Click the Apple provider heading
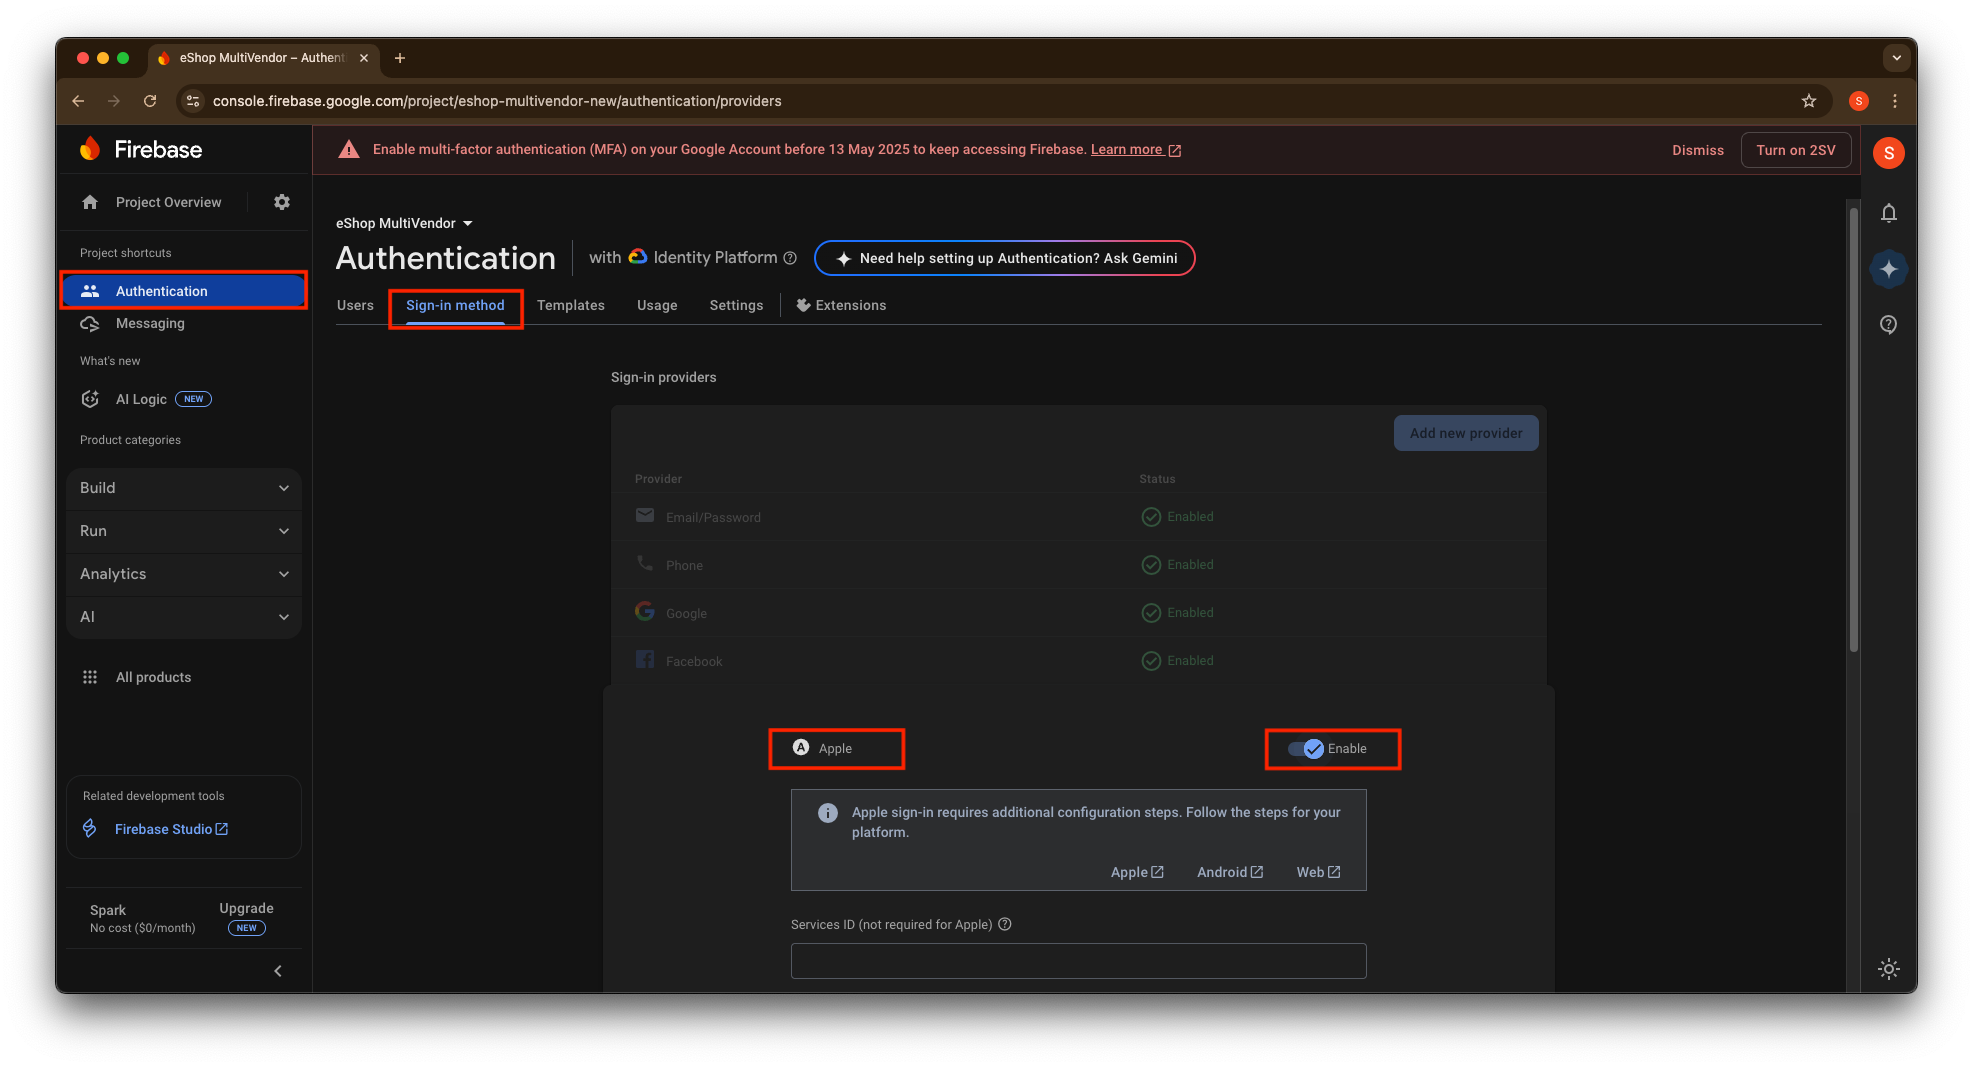The height and width of the screenshot is (1067, 1973). coord(823,749)
